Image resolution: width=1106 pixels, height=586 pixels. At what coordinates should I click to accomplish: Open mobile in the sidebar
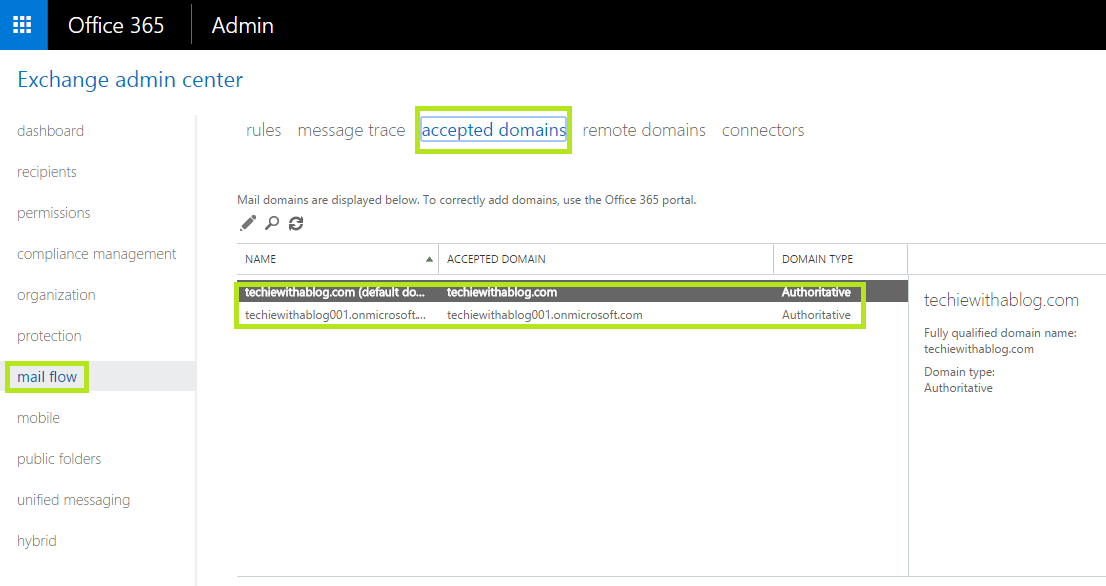(38, 417)
